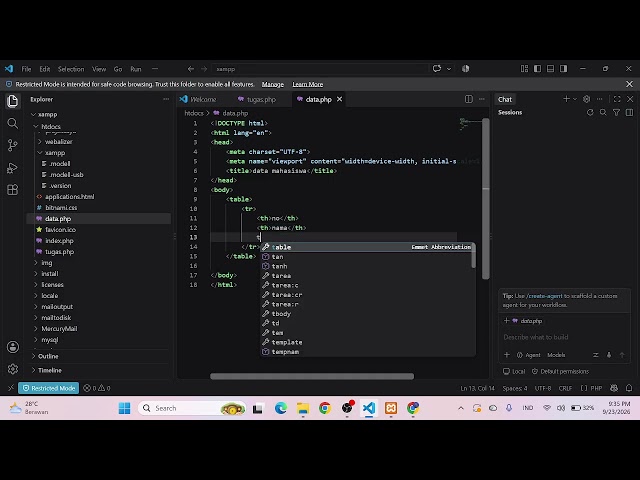This screenshot has width=640, height=480.
Task: Open Windows Start menu
Action: 124,408
